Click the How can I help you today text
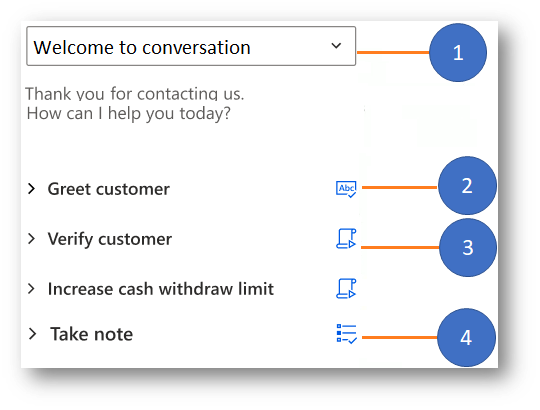The image size is (540, 410). point(128,114)
